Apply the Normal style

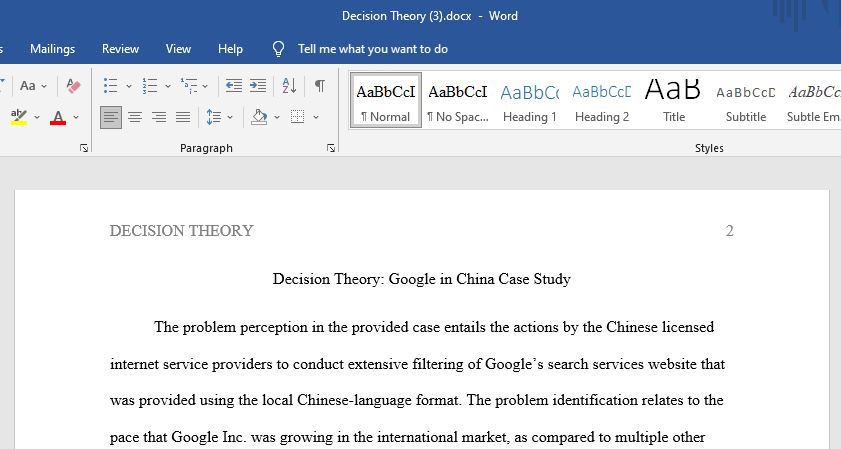coord(386,100)
